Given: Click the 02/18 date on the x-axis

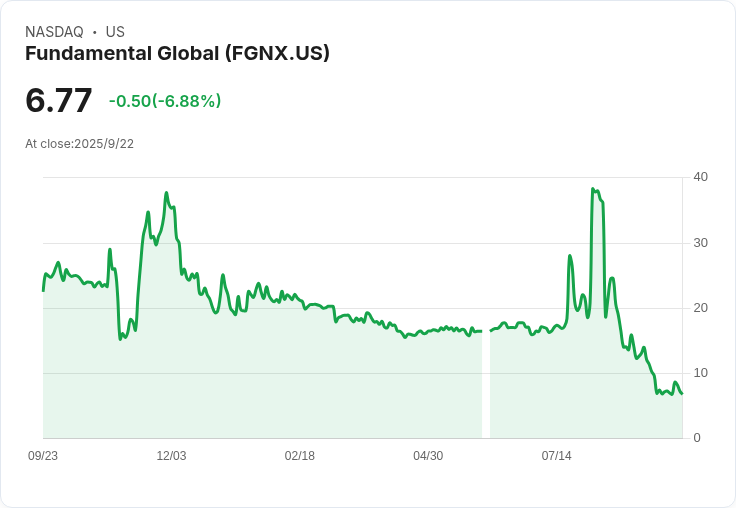Looking at the screenshot, I should 299,456.
